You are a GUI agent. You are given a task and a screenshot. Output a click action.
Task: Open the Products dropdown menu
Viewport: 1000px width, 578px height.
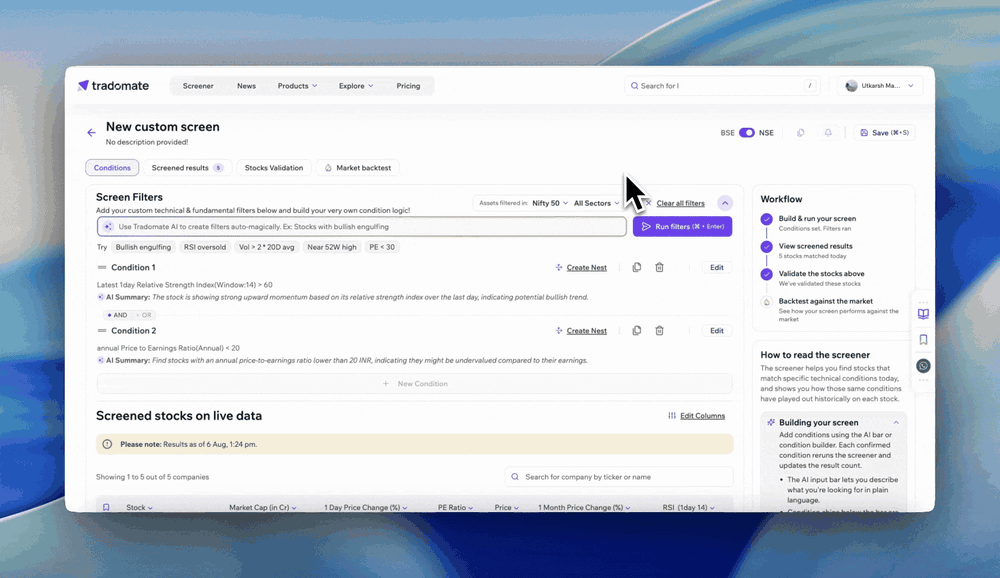click(297, 85)
